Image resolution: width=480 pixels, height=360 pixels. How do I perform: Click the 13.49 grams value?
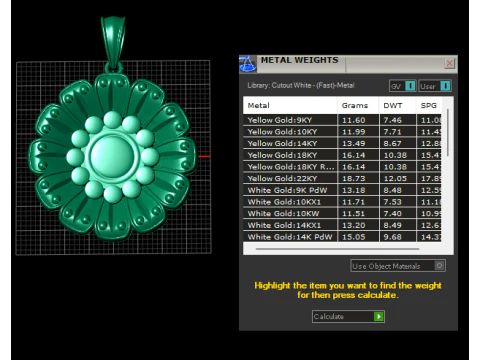(x=354, y=143)
